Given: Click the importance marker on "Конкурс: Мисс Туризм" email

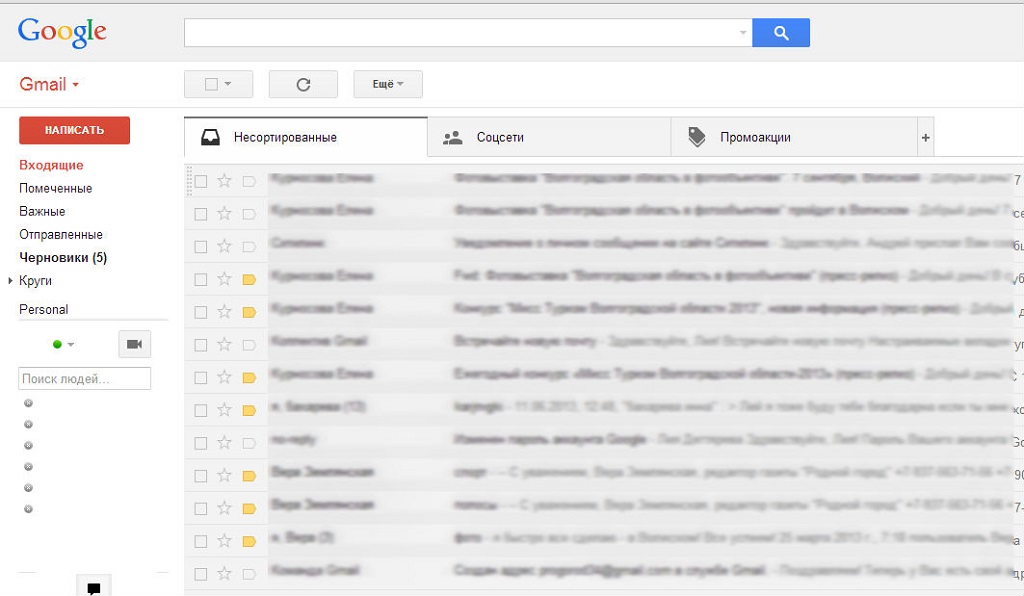Looking at the screenshot, I should tap(249, 312).
